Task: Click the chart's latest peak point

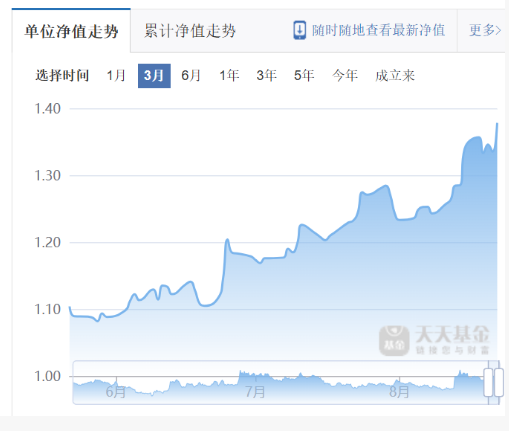Action: coord(497,124)
